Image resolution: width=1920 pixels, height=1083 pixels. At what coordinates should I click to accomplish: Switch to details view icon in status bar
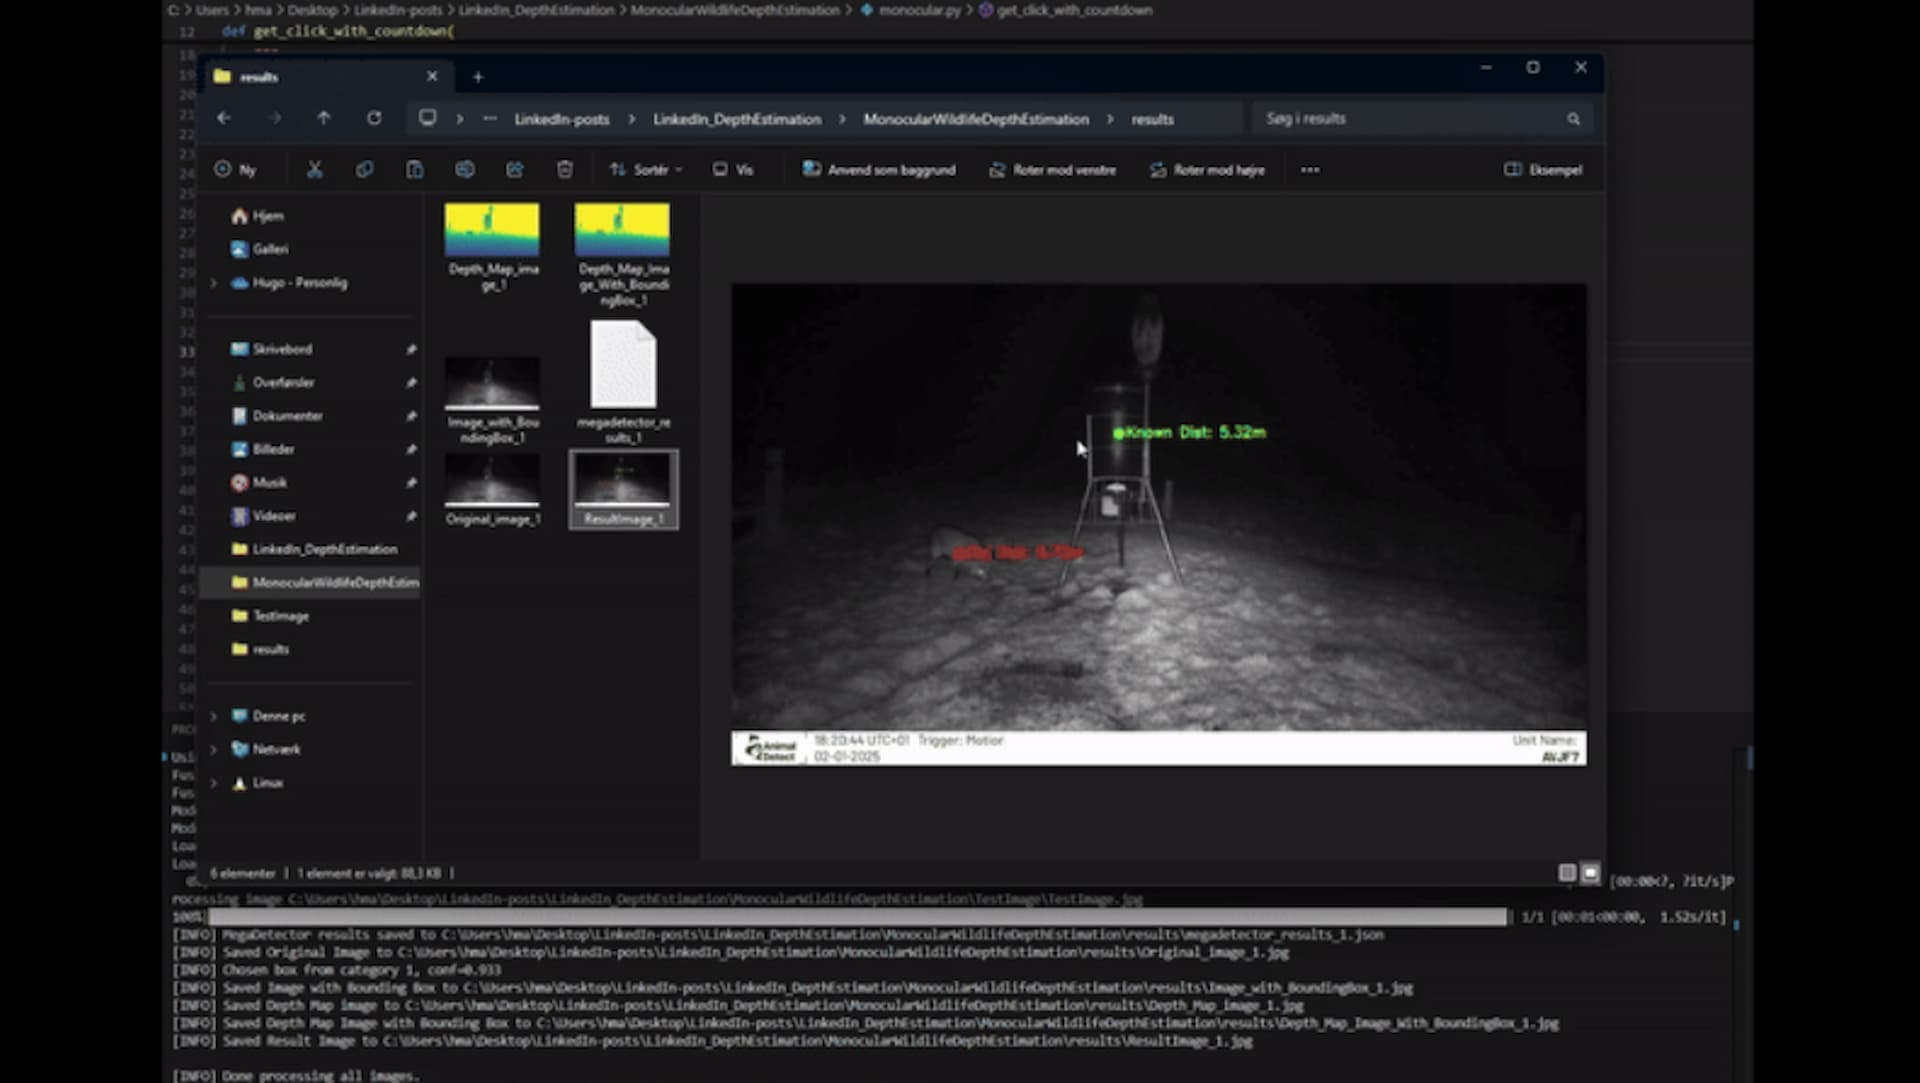[x=1567, y=873]
